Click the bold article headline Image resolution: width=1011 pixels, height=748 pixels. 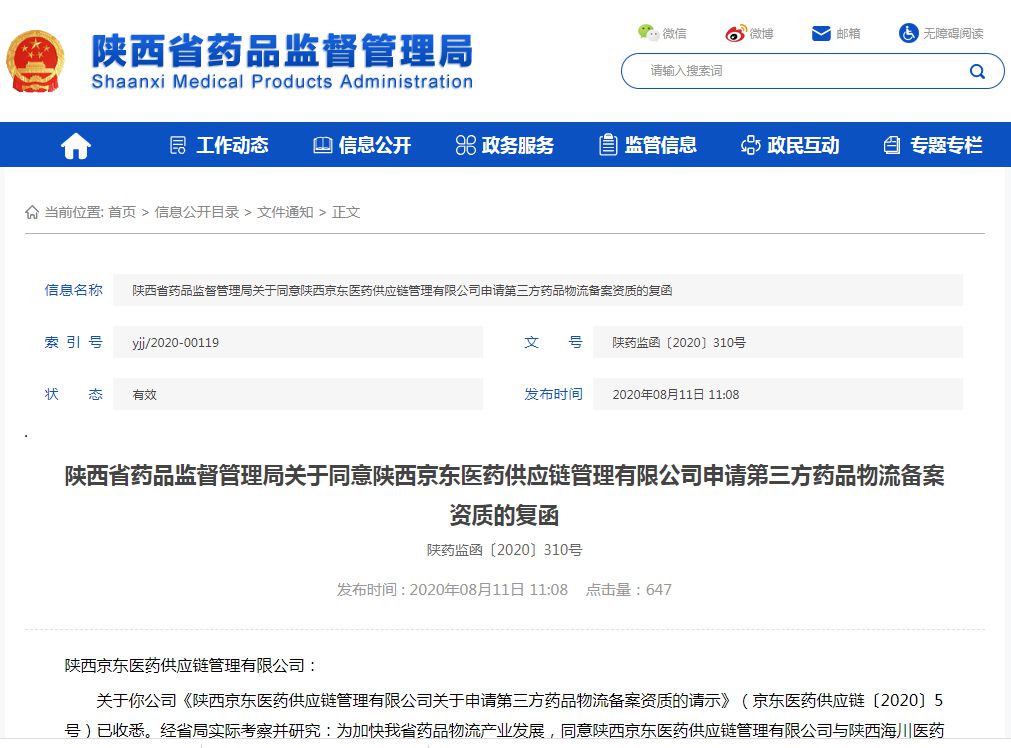pyautogui.click(x=504, y=495)
